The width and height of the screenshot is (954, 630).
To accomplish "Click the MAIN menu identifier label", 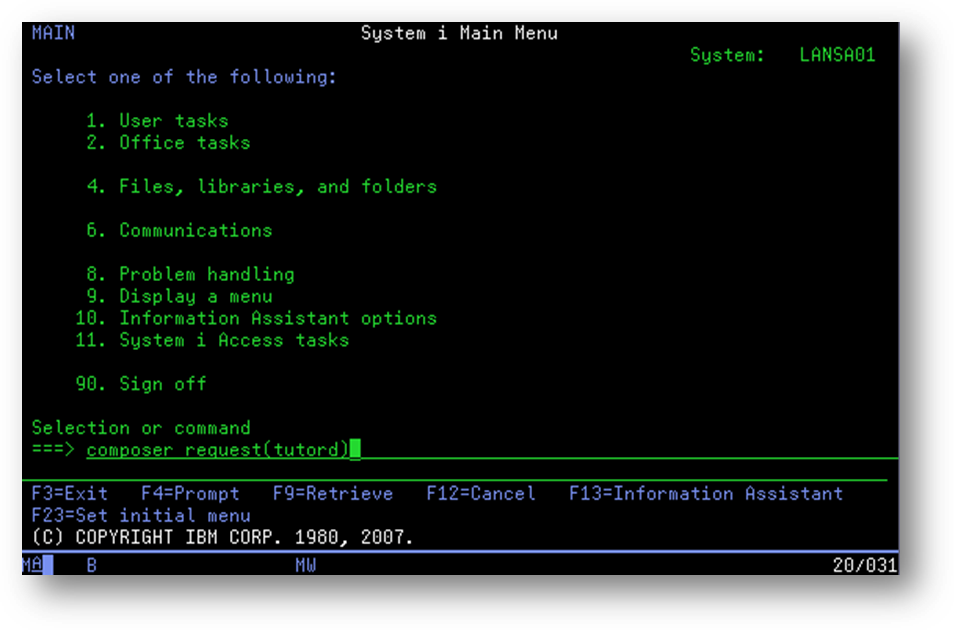I will (53, 33).
